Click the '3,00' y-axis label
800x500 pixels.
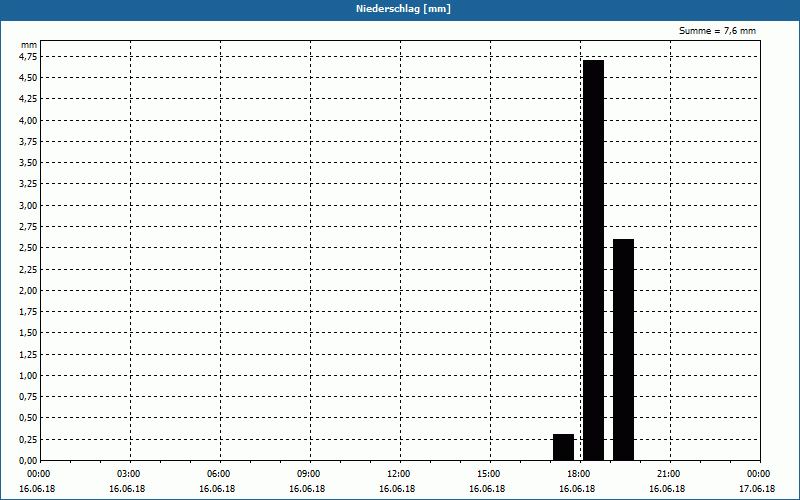(x=28, y=206)
